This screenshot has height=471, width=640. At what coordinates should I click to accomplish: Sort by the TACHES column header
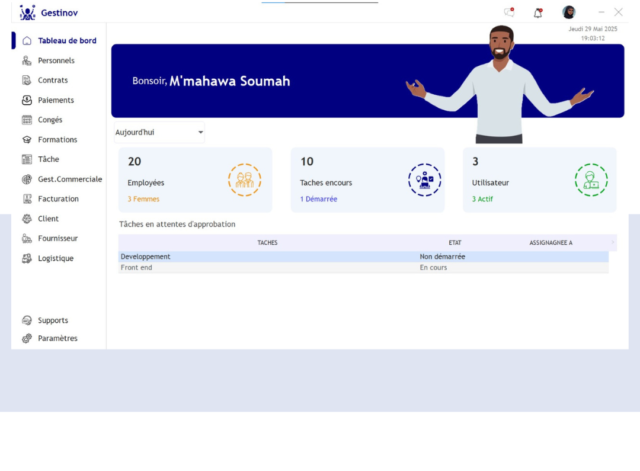[267, 242]
